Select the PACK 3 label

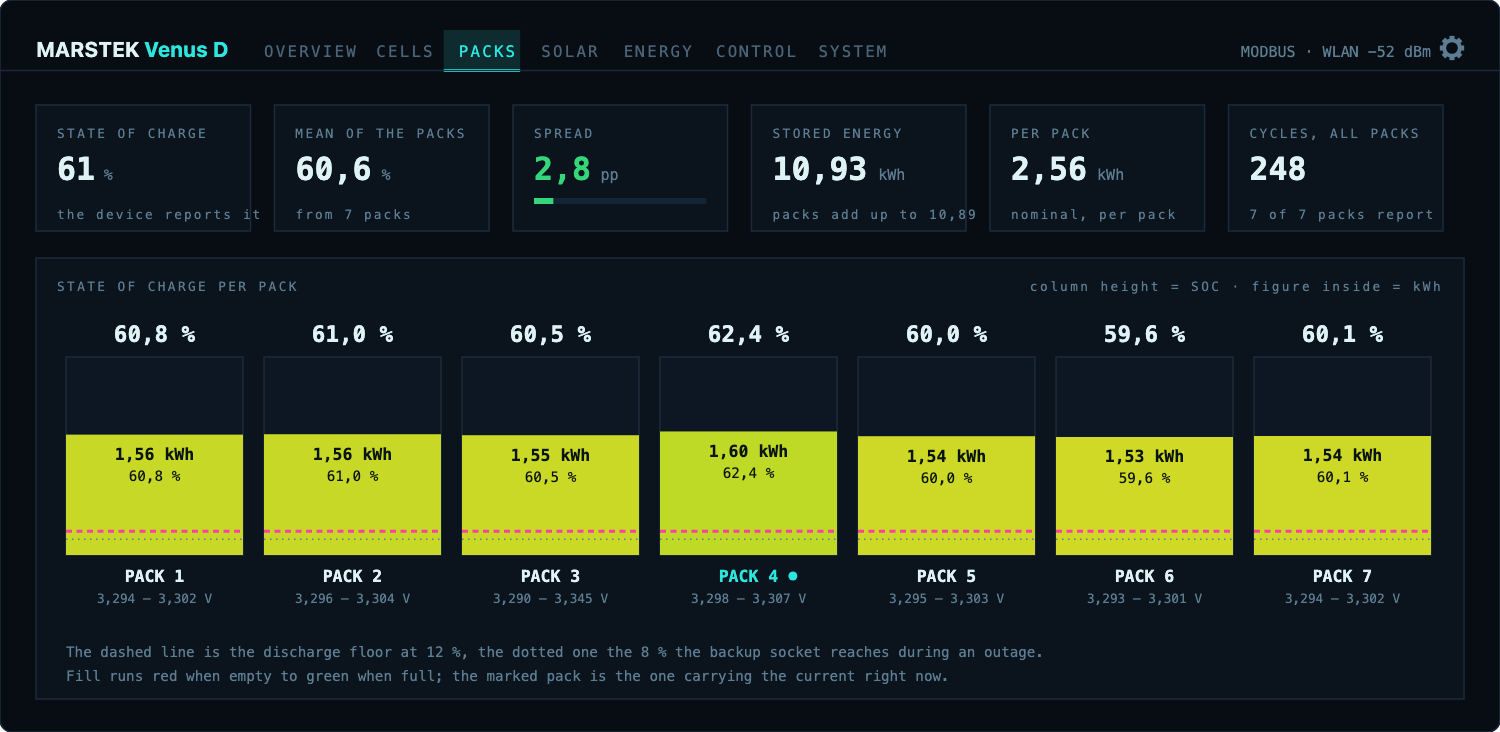[x=550, y=576]
